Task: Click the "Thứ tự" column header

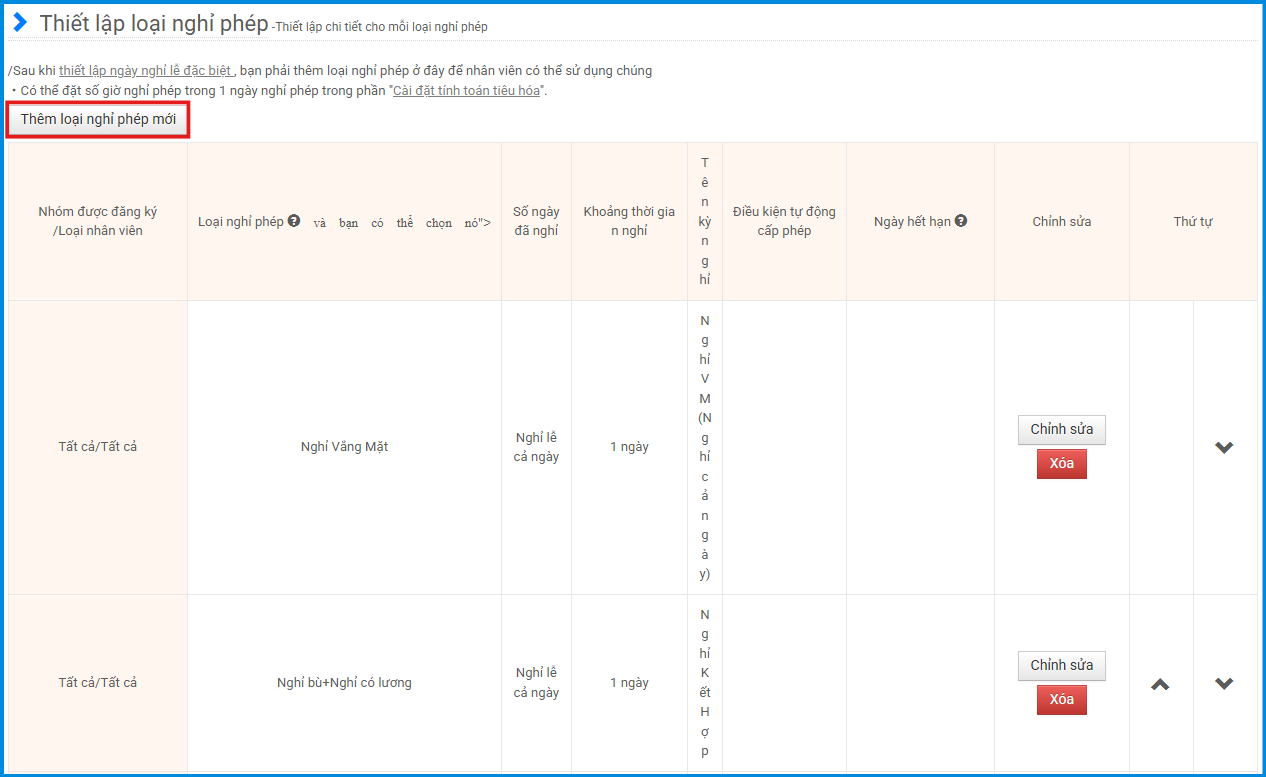Action: [x=1193, y=222]
